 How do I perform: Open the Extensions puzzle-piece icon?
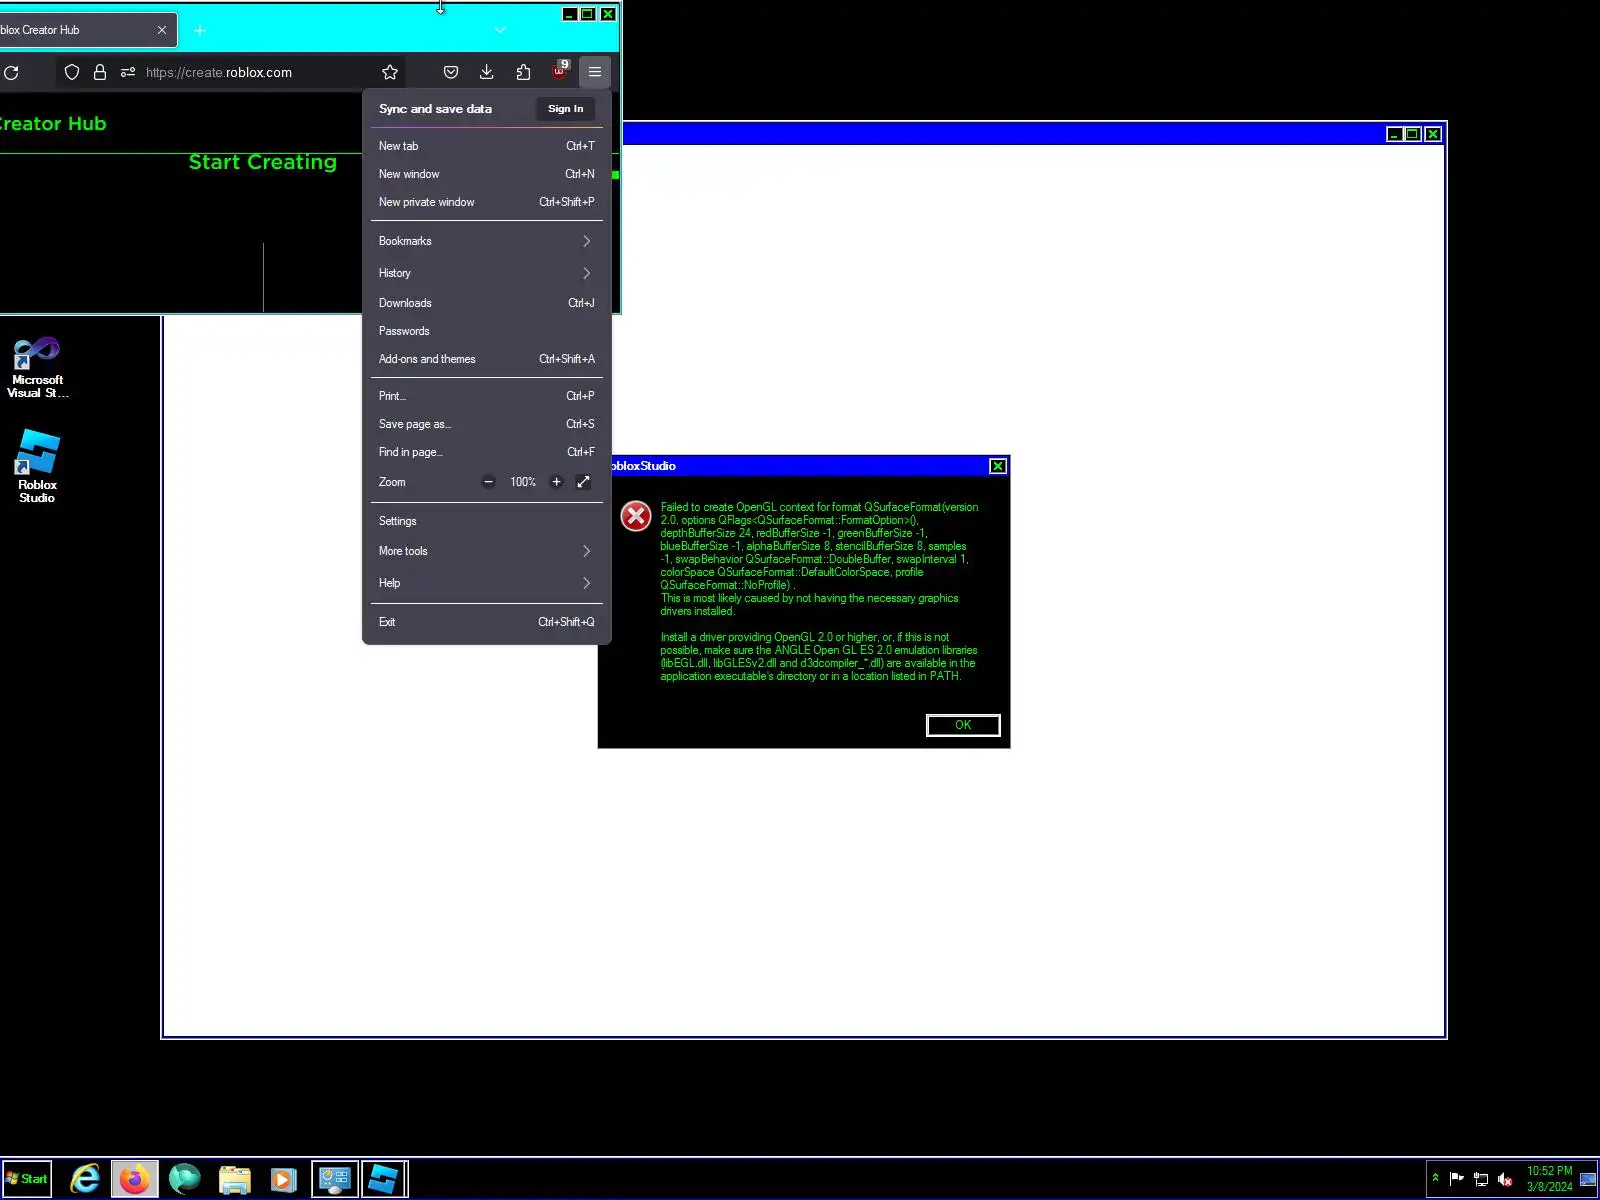523,72
